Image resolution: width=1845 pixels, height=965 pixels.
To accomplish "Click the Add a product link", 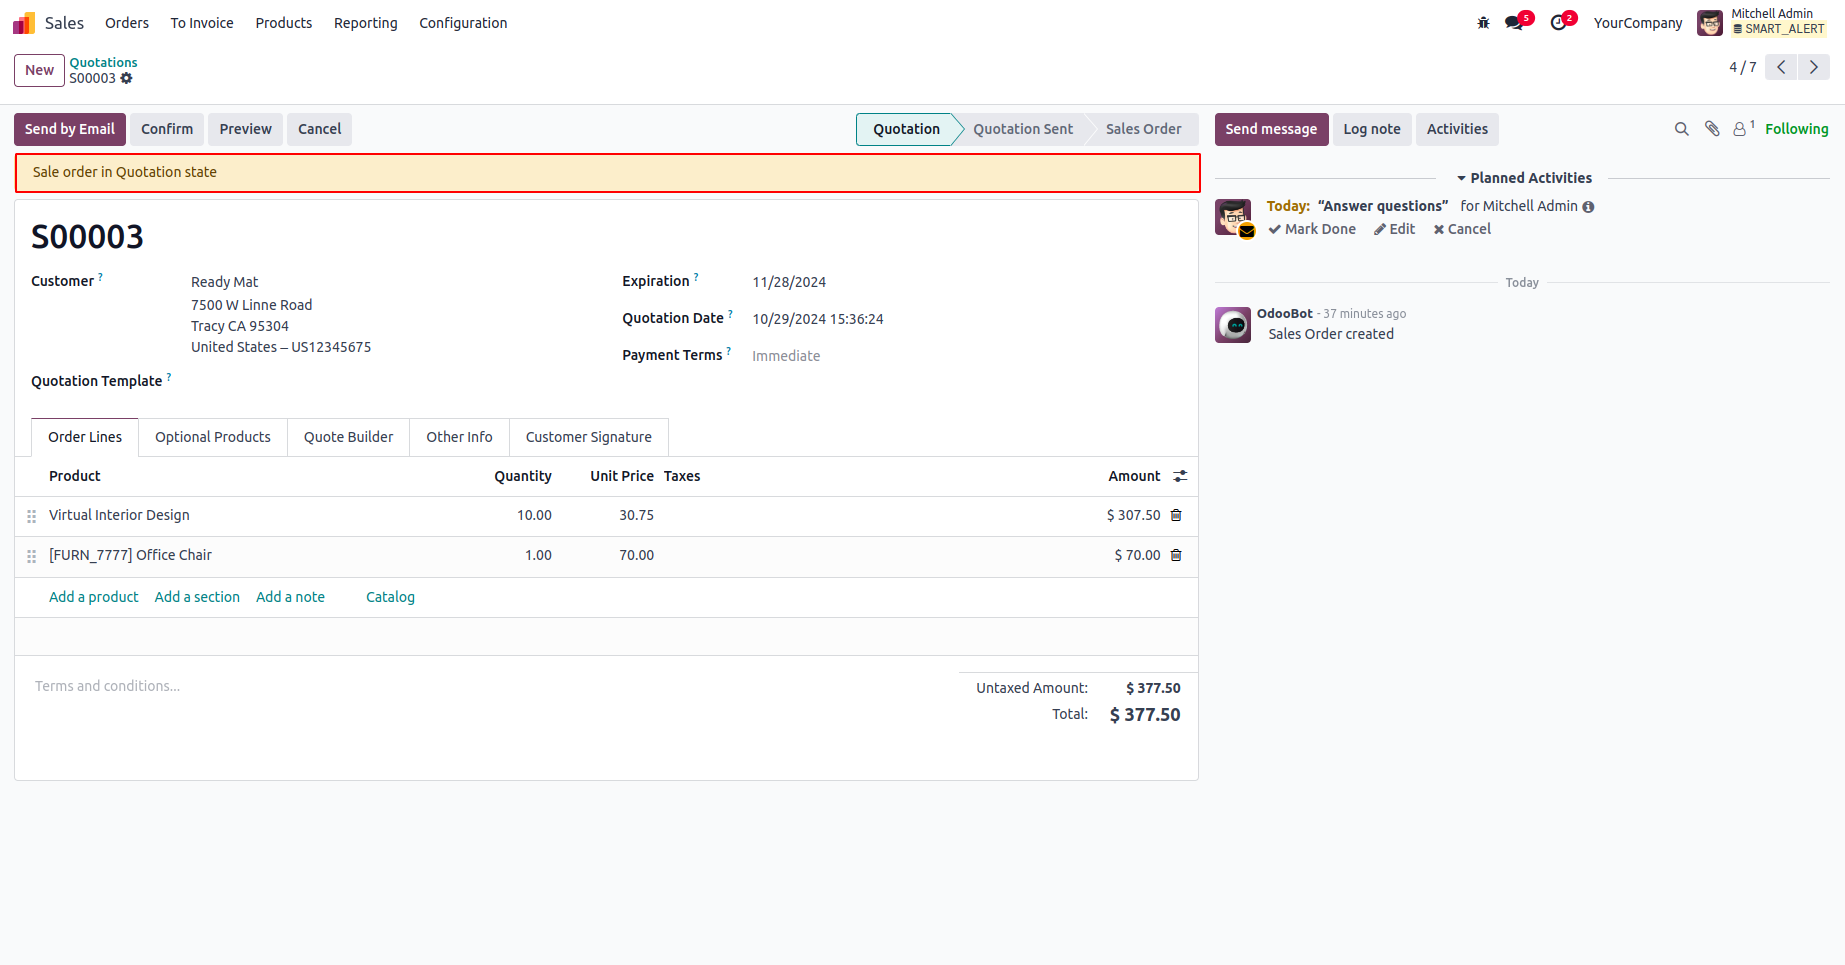I will 94,597.
